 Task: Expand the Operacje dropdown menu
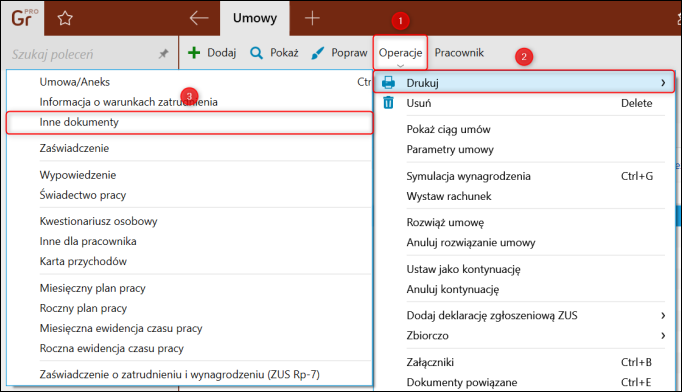coord(400,53)
